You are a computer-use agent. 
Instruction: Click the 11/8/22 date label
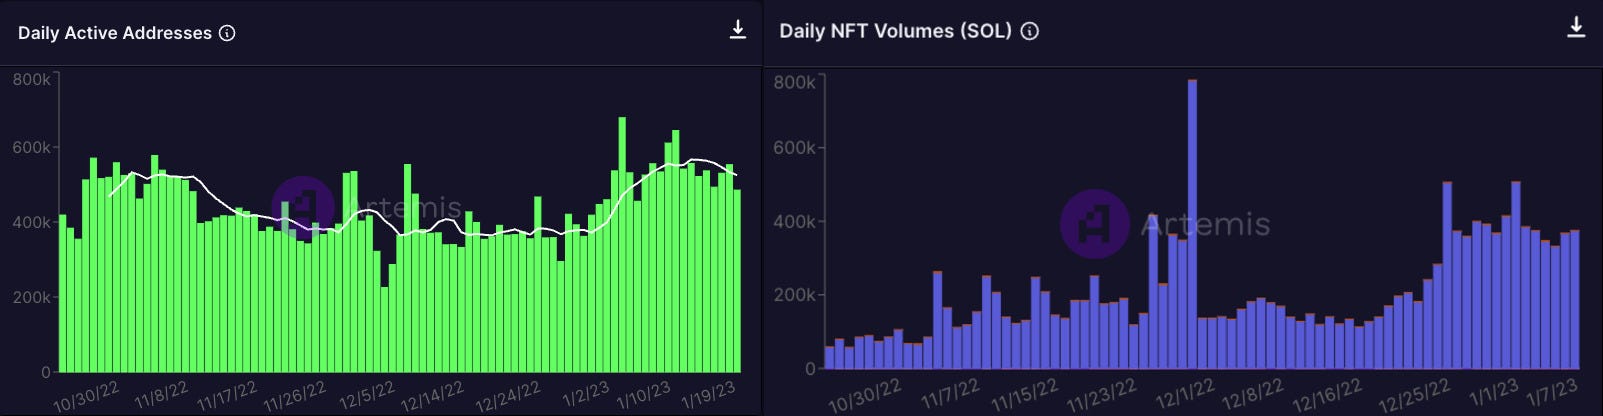click(162, 395)
